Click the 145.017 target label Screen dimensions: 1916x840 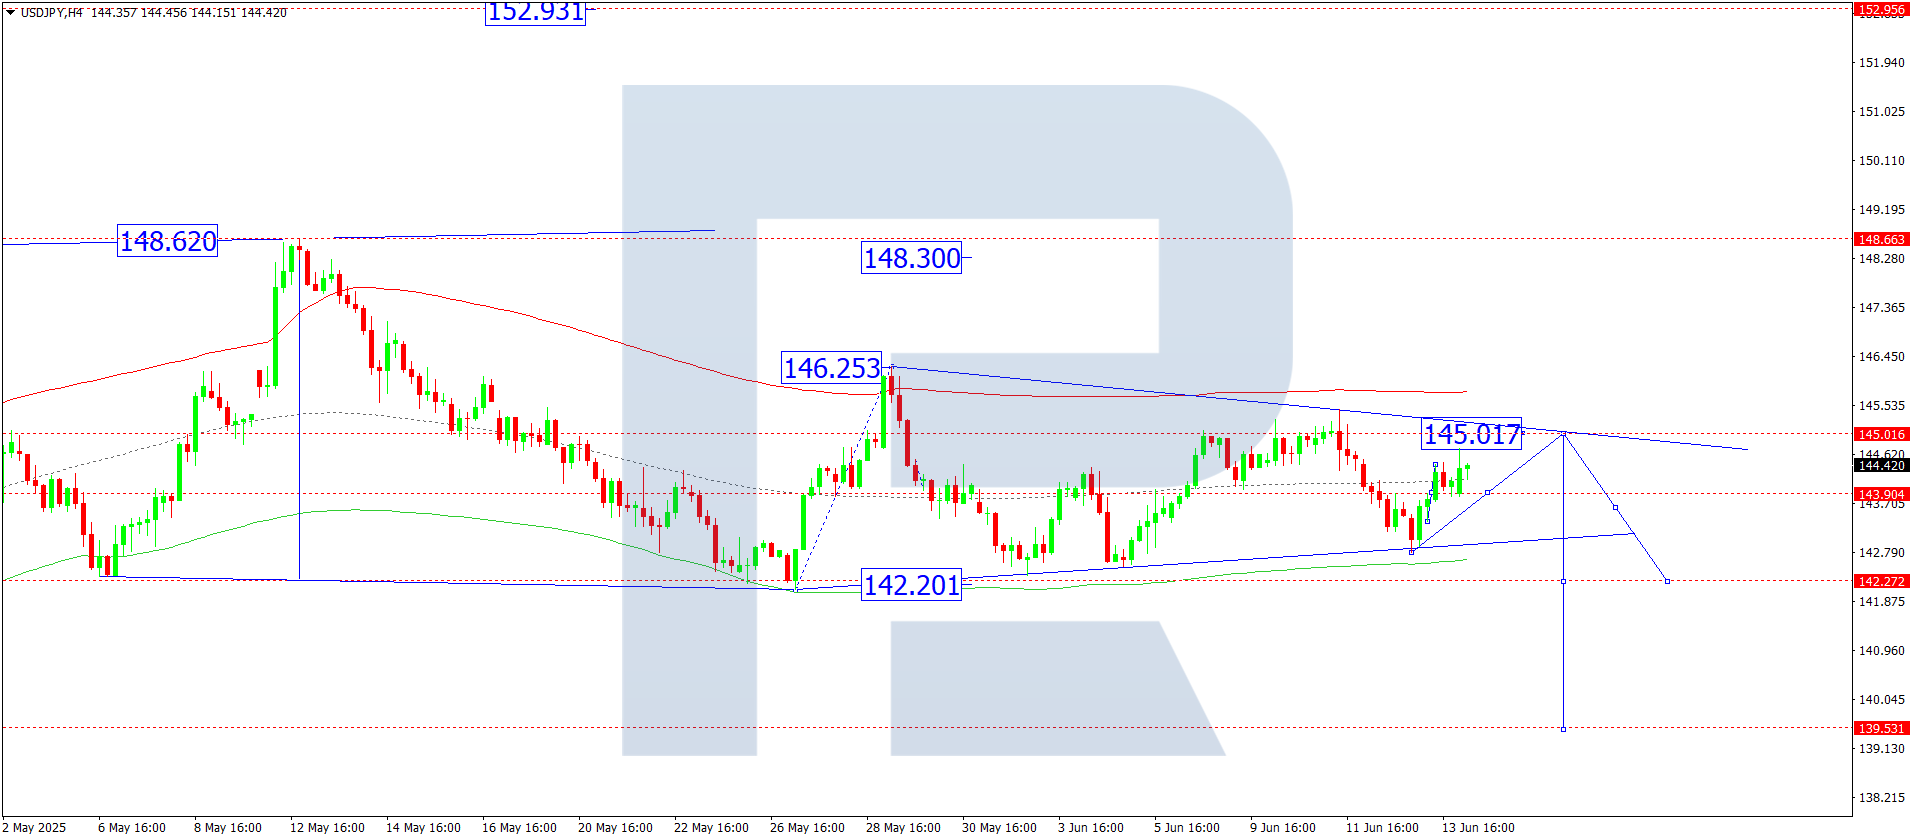1471,434
